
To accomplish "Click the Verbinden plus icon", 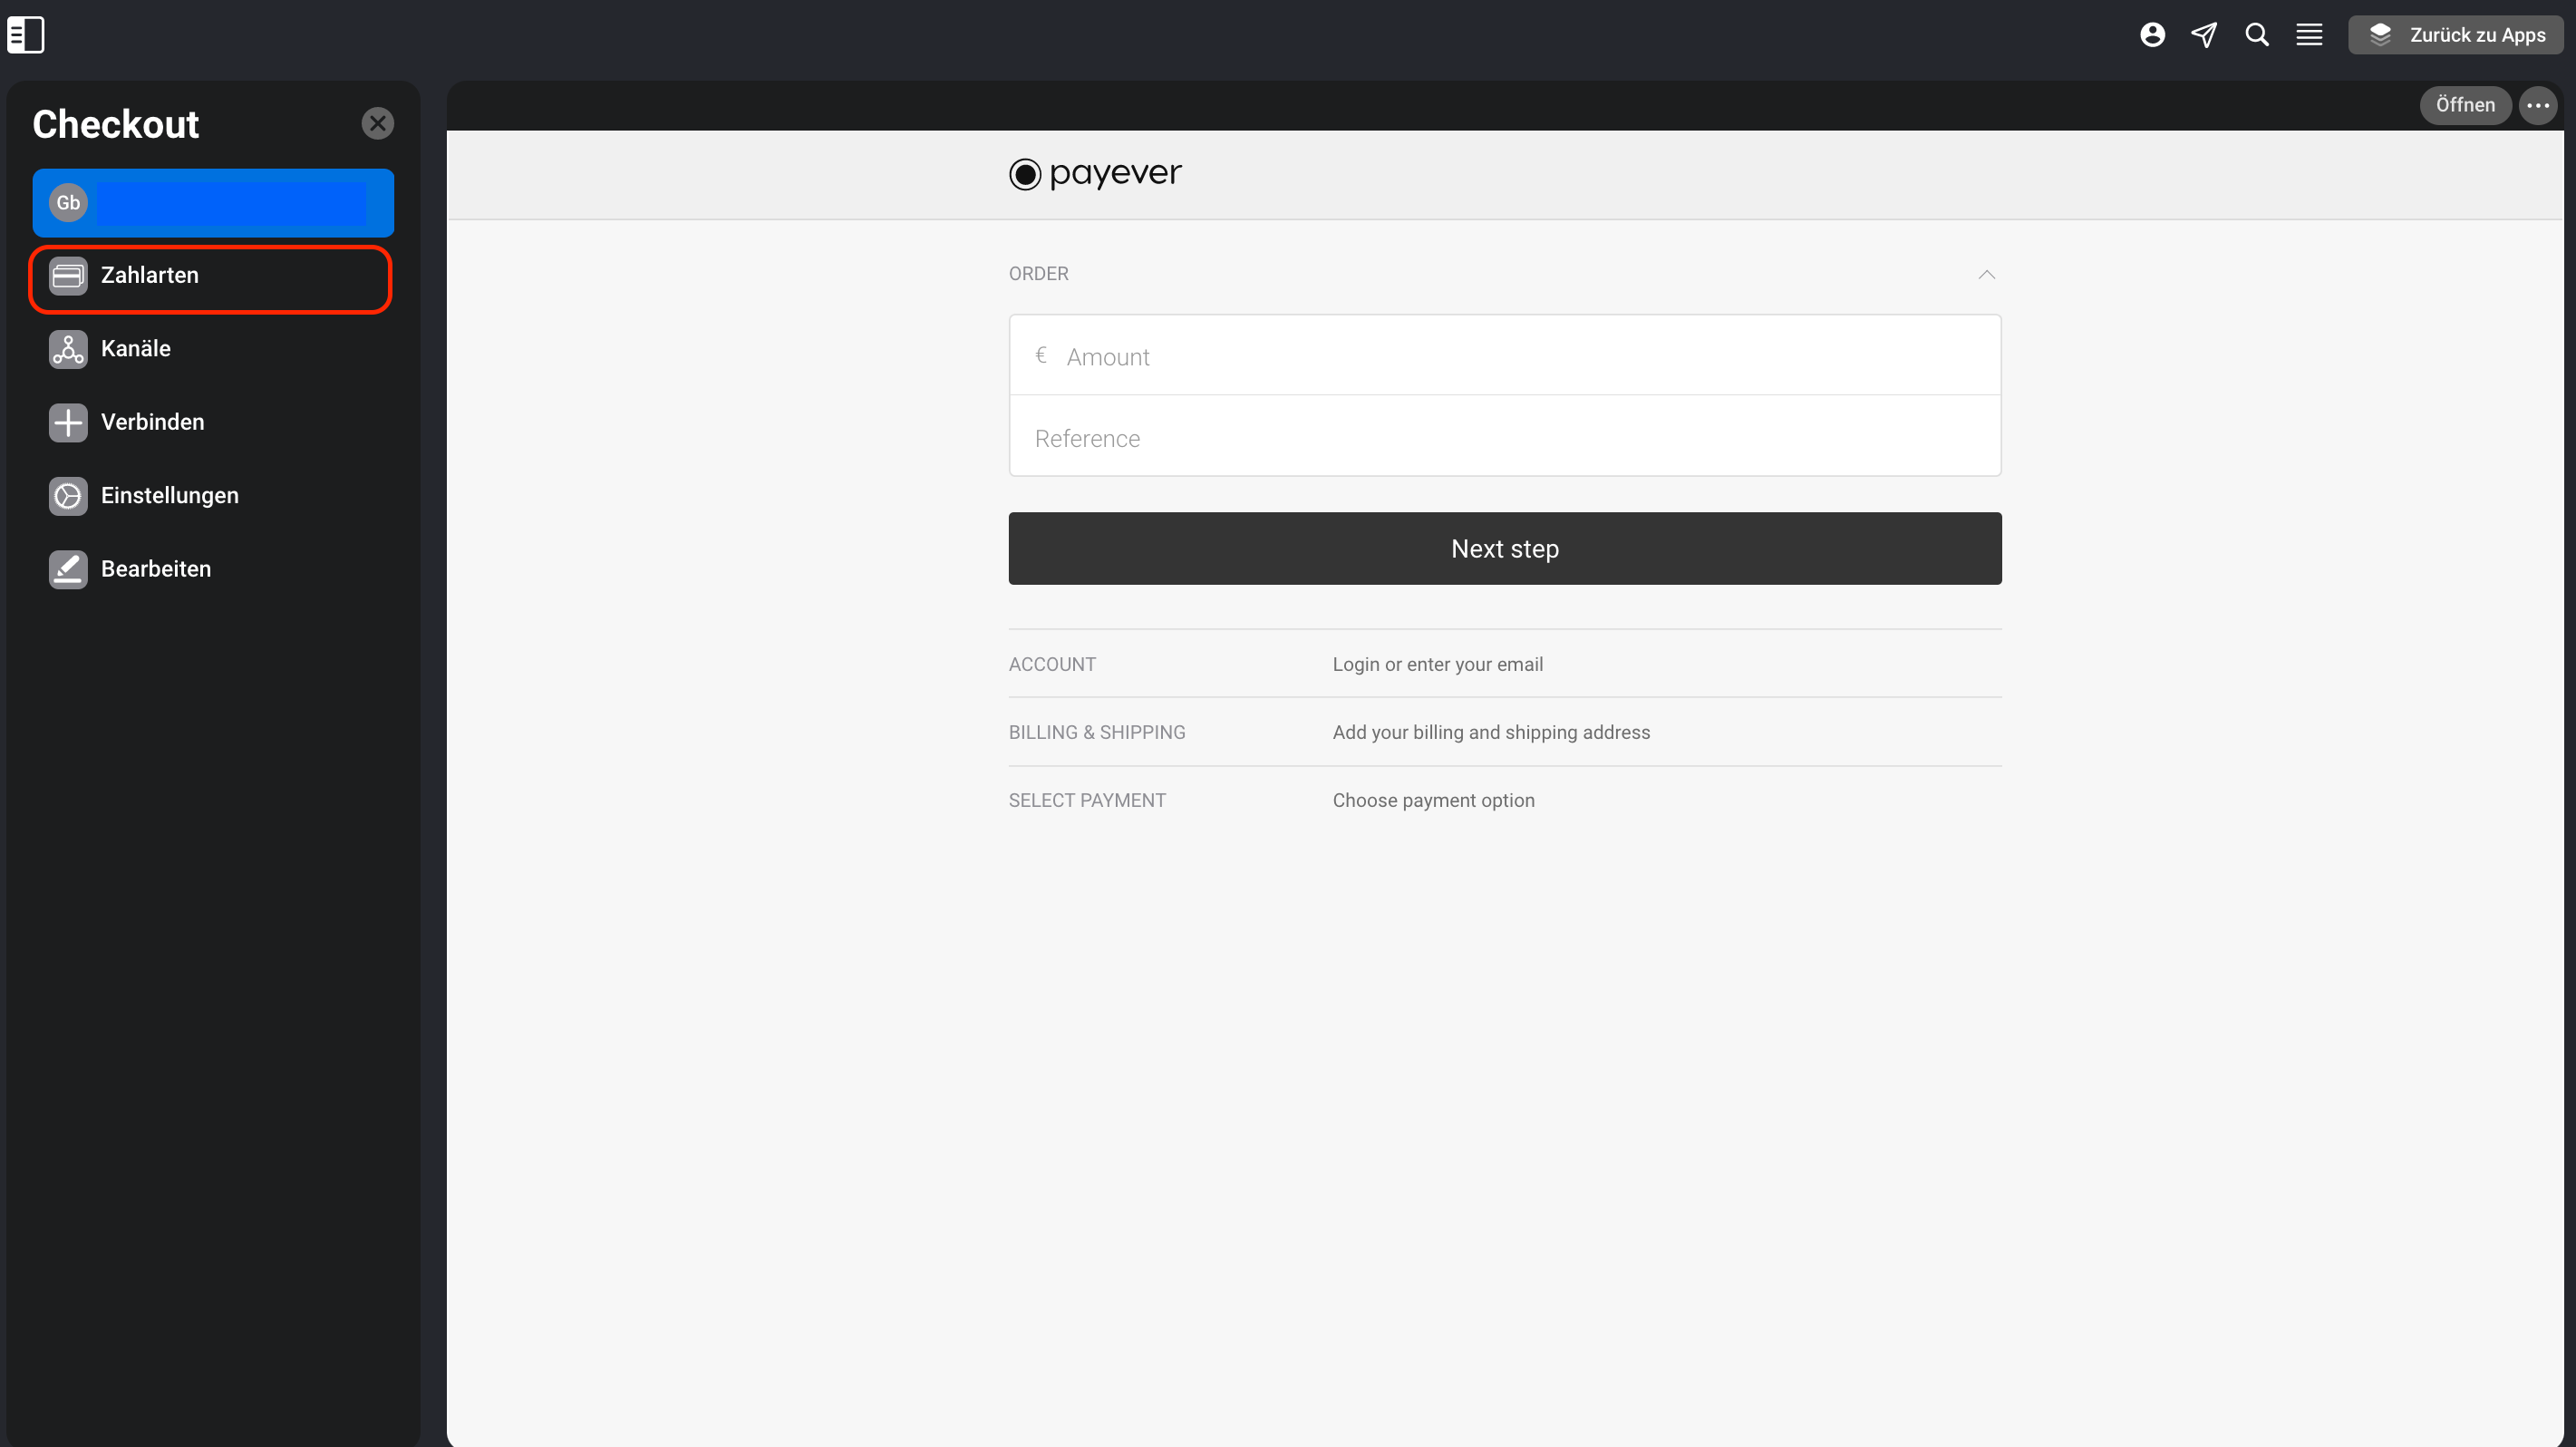I will click(68, 422).
